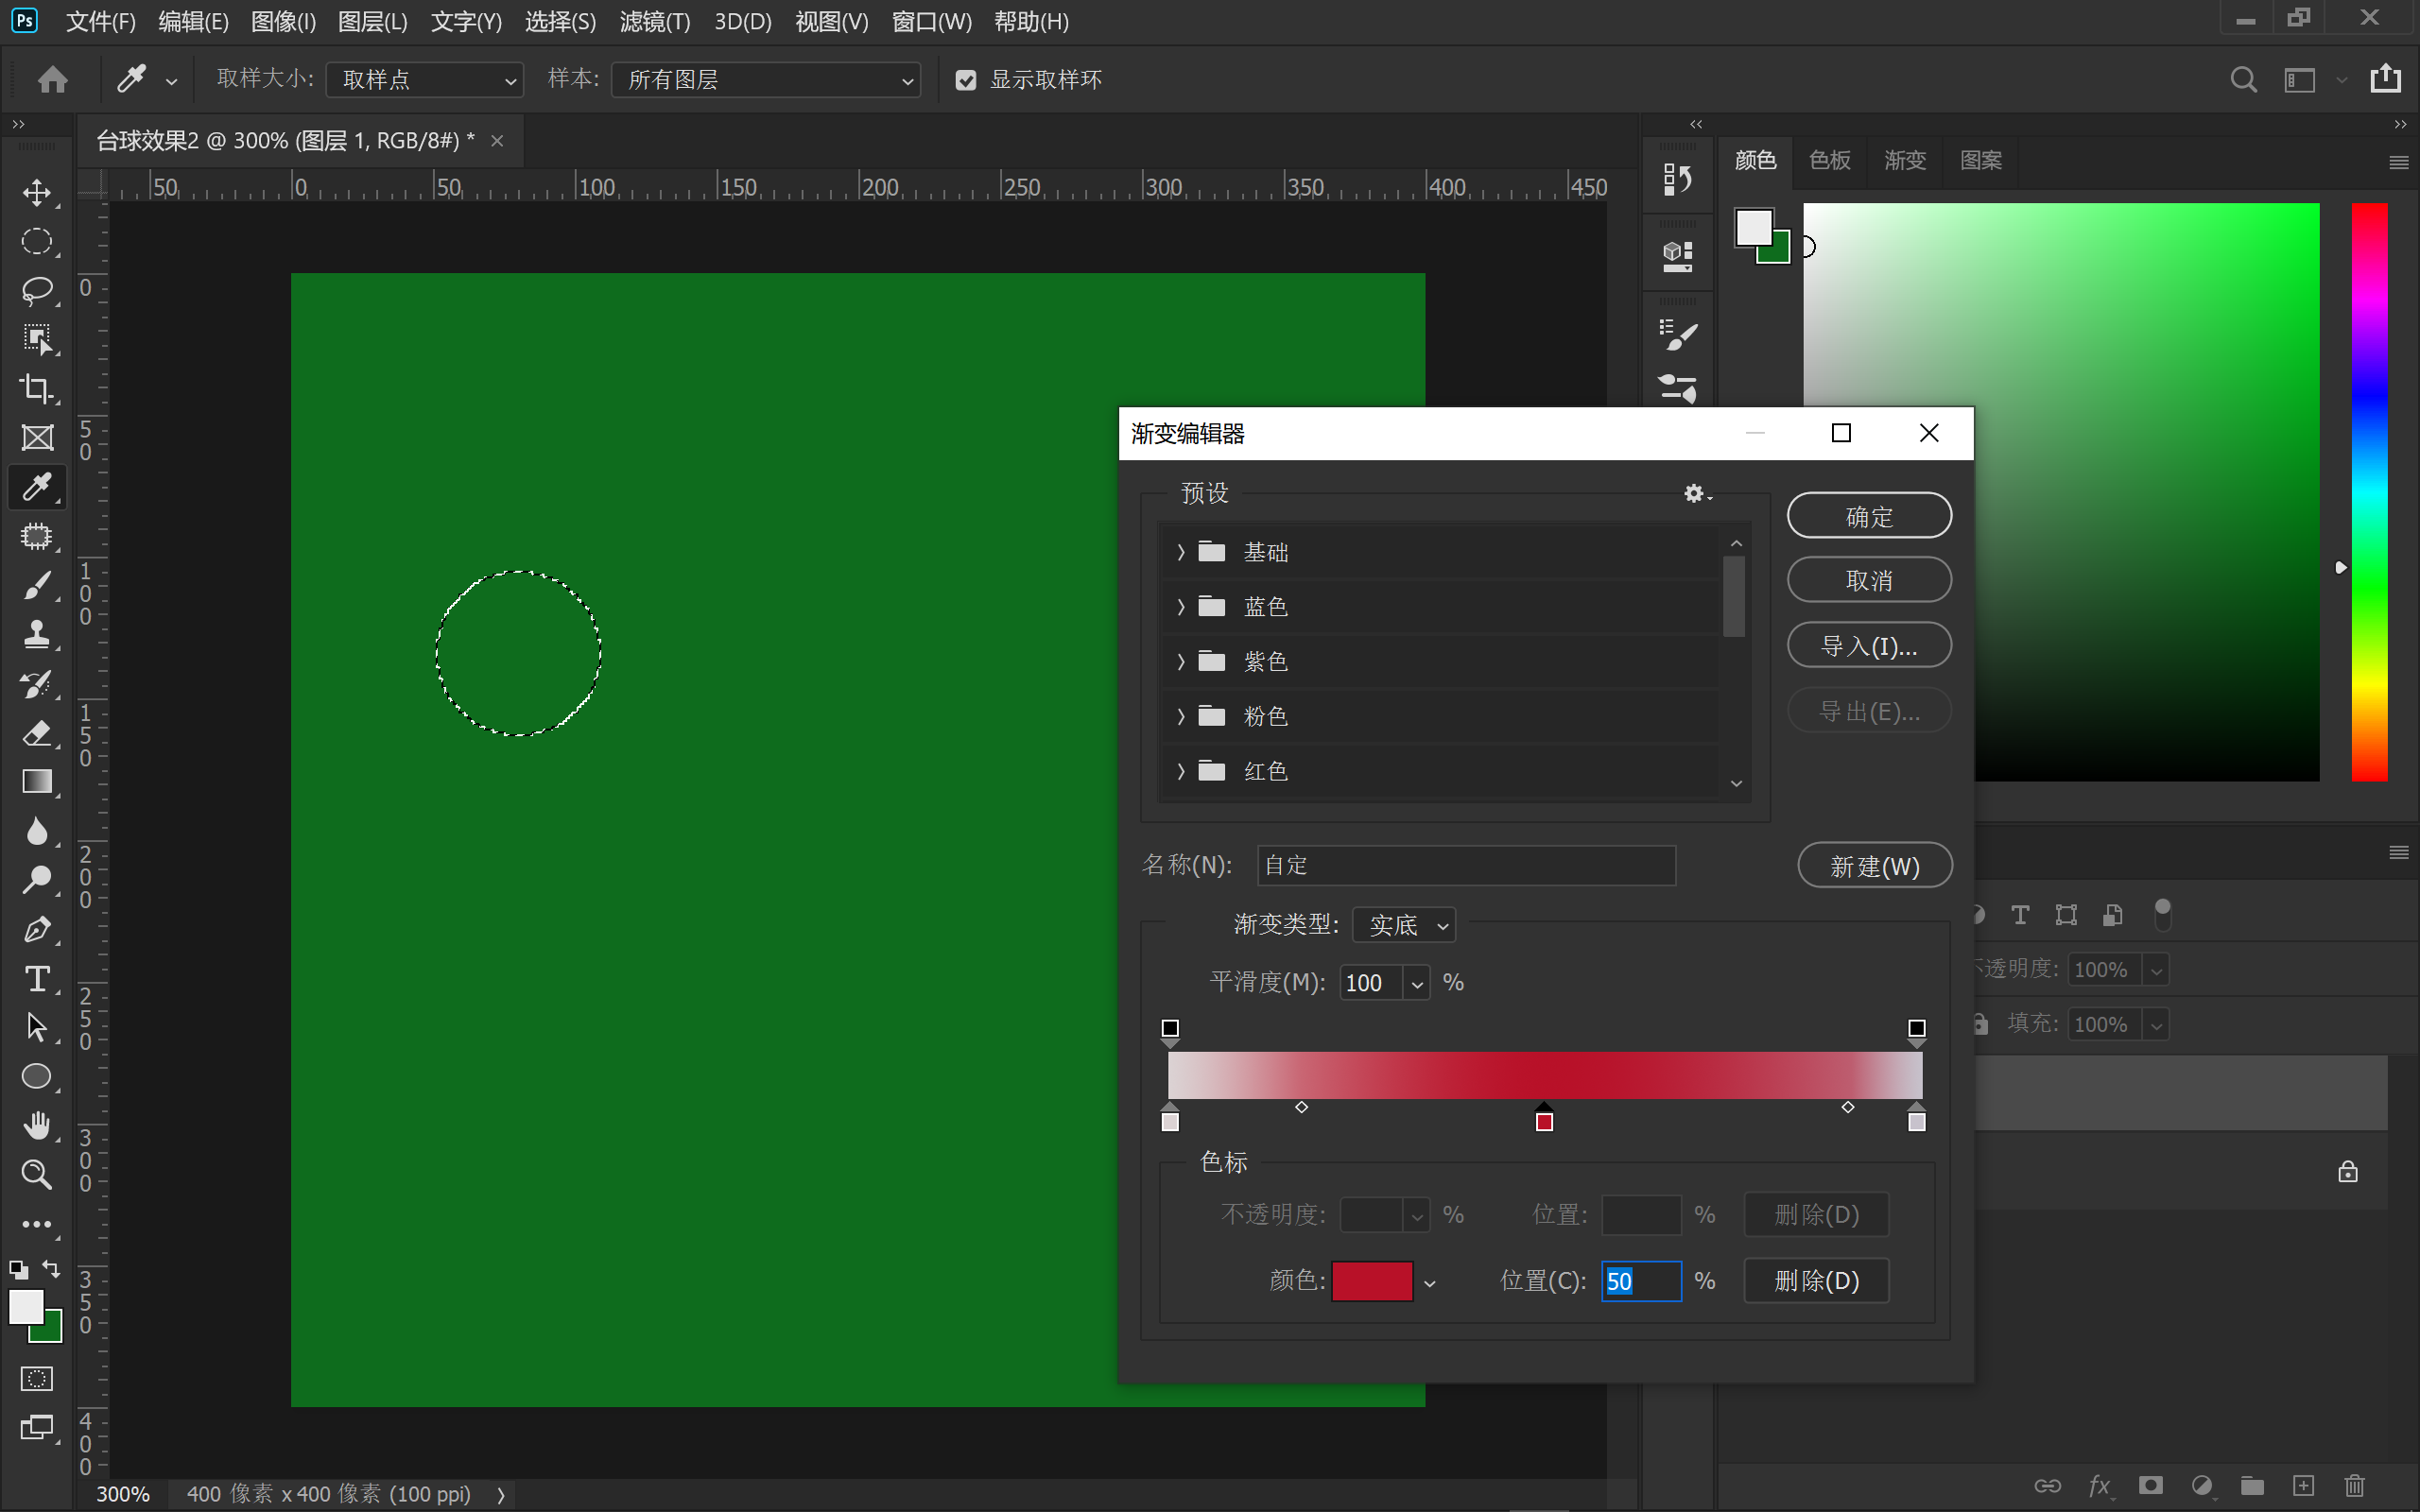2420x1512 pixels.
Task: Open the 平滑度 value dropdown
Action: click(x=1416, y=984)
